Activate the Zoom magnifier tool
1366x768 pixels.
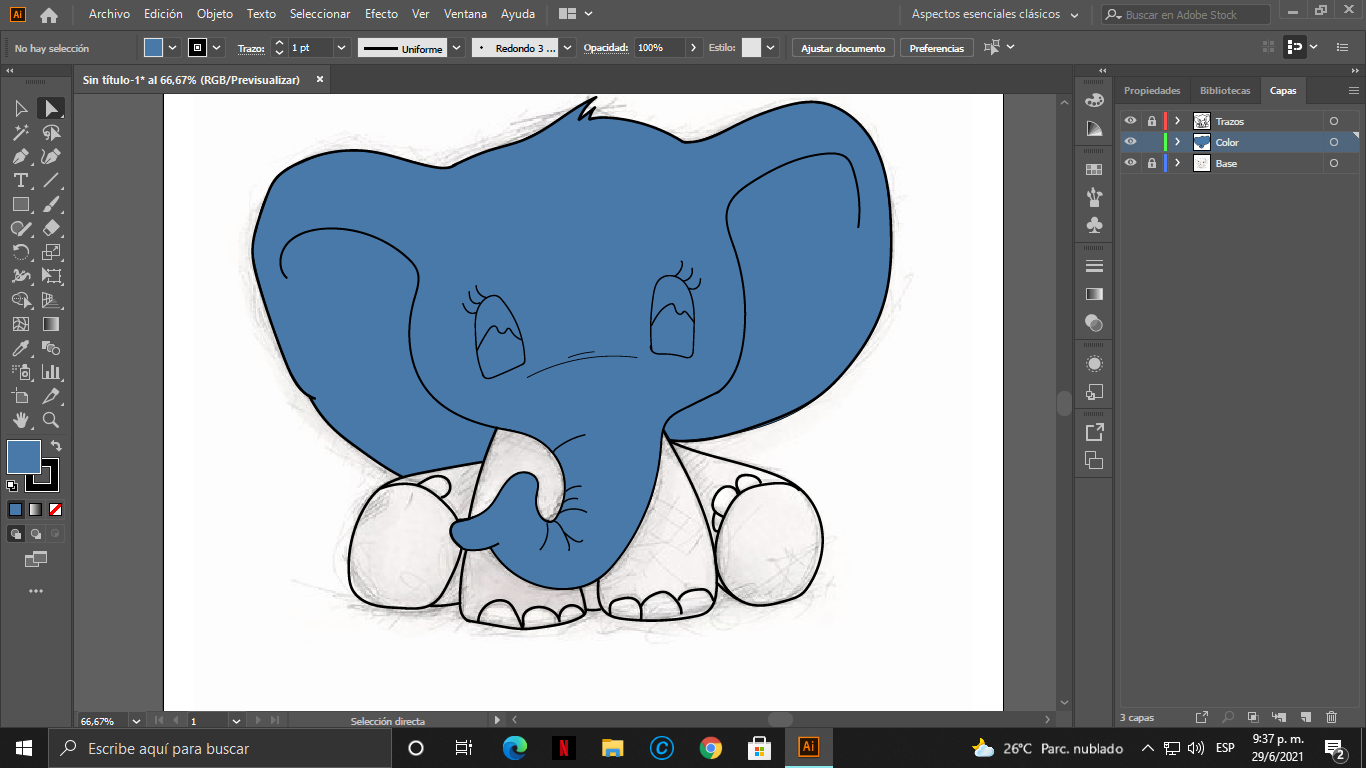51,420
